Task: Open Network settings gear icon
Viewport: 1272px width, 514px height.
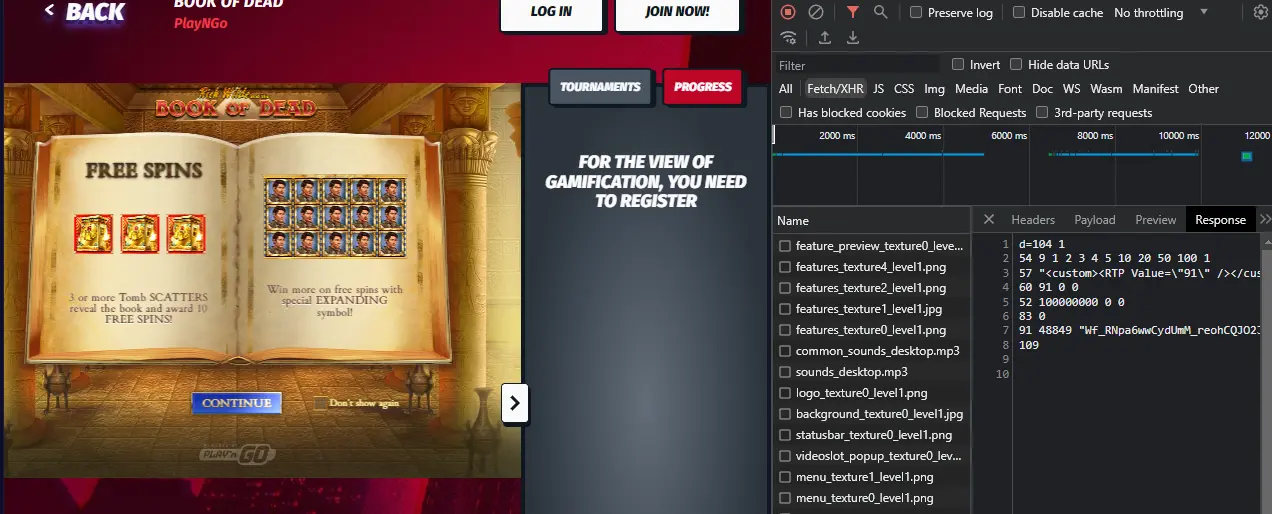Action: click(1261, 12)
